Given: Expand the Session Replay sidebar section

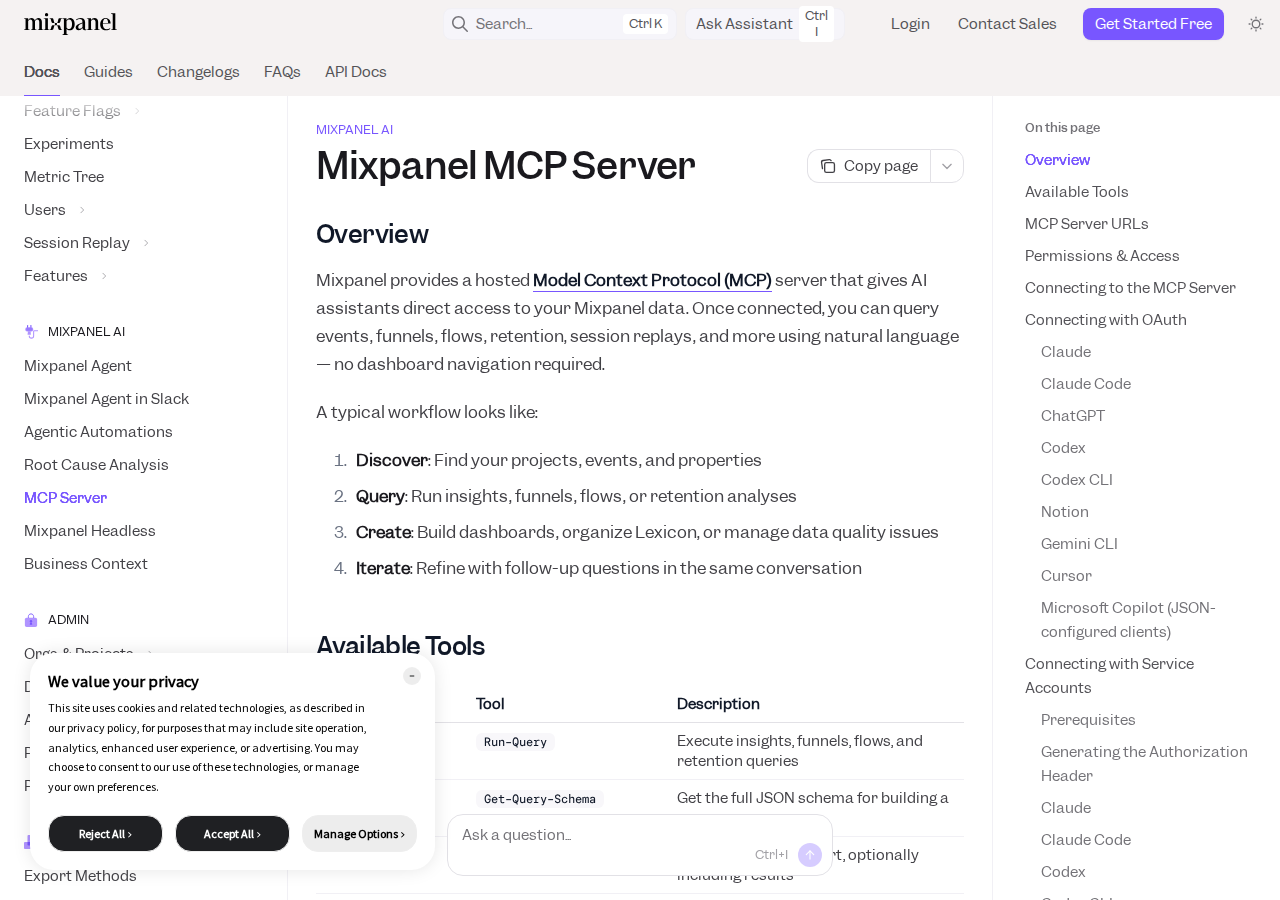Looking at the screenshot, I should [146, 243].
